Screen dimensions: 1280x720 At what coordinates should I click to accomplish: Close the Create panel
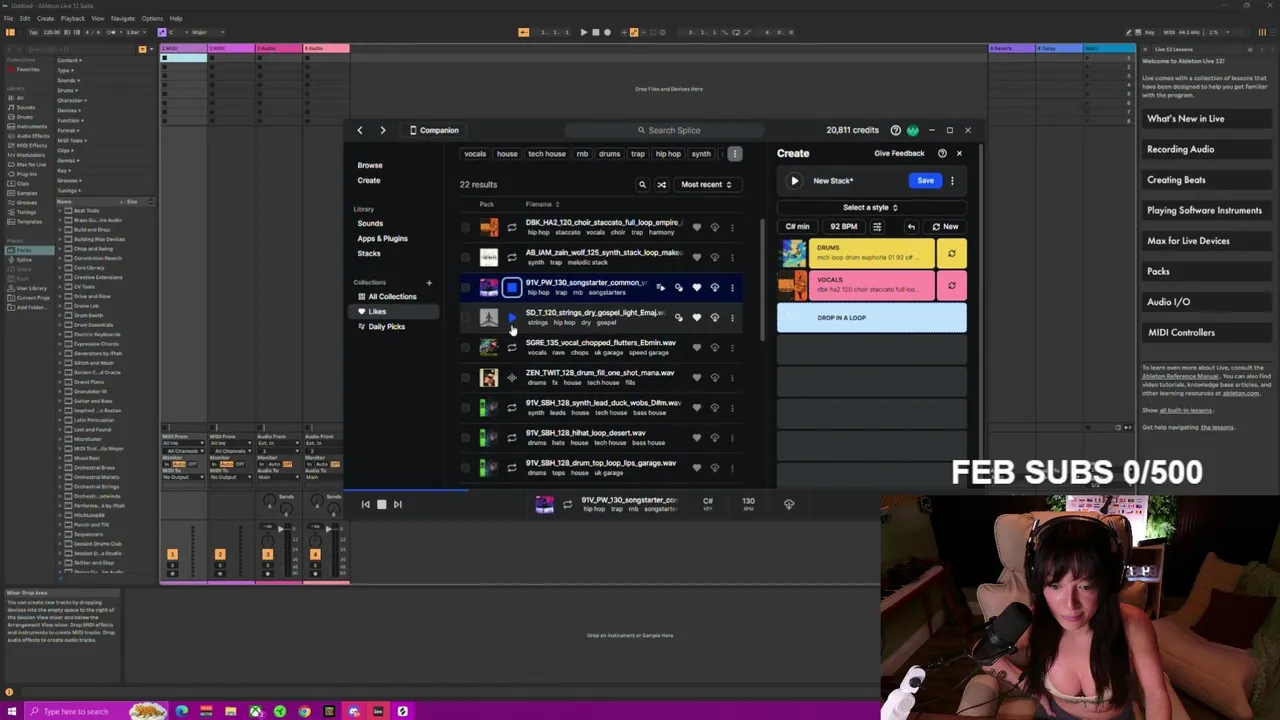point(959,154)
